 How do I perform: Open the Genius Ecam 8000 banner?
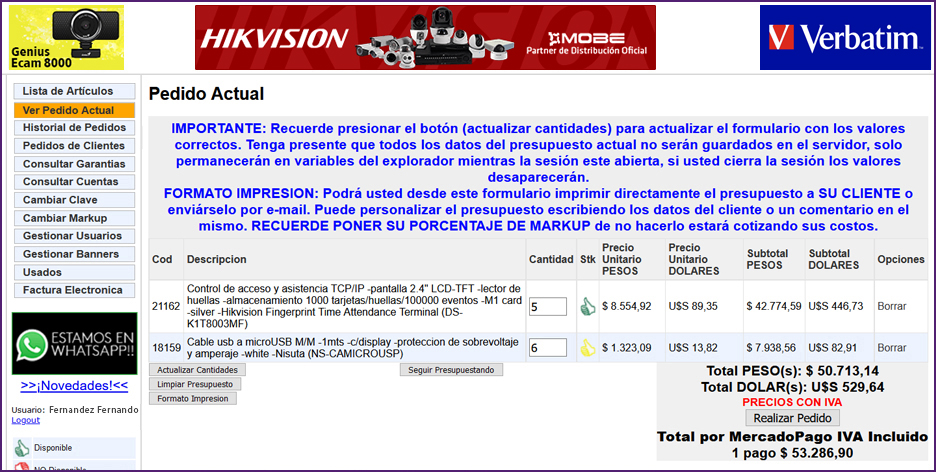pos(66,38)
